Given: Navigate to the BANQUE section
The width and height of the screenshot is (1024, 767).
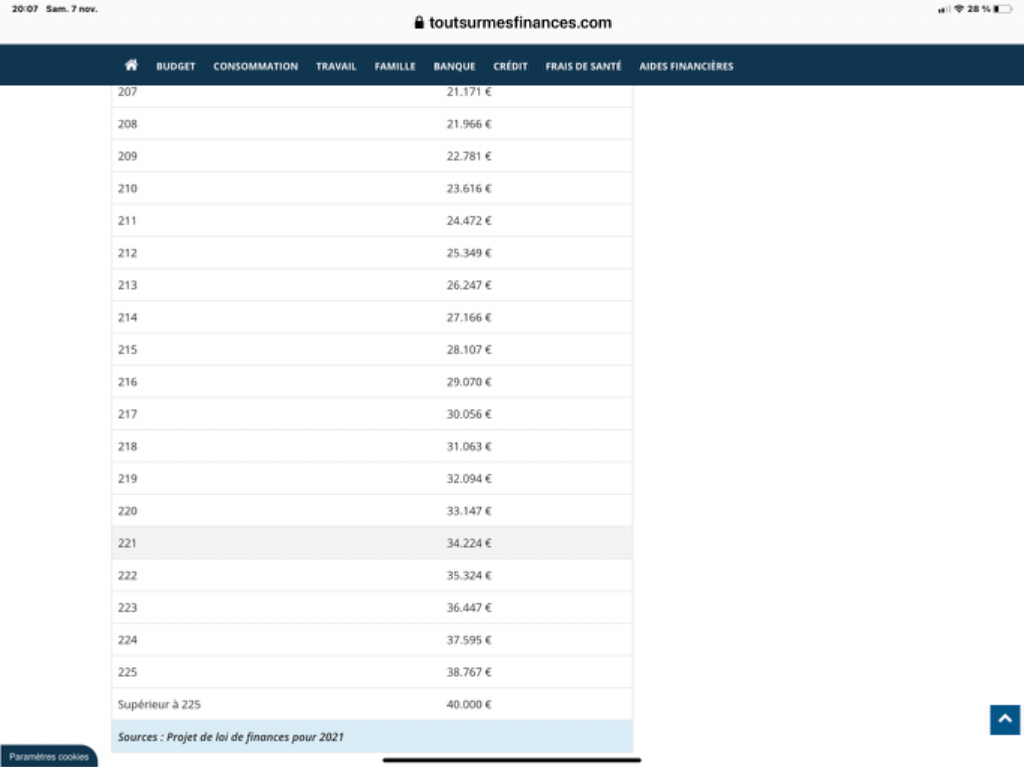Looking at the screenshot, I should tap(454, 67).
